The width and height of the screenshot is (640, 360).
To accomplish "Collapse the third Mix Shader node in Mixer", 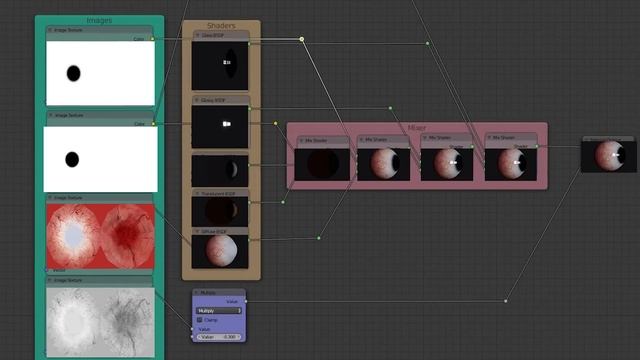I will [425, 138].
